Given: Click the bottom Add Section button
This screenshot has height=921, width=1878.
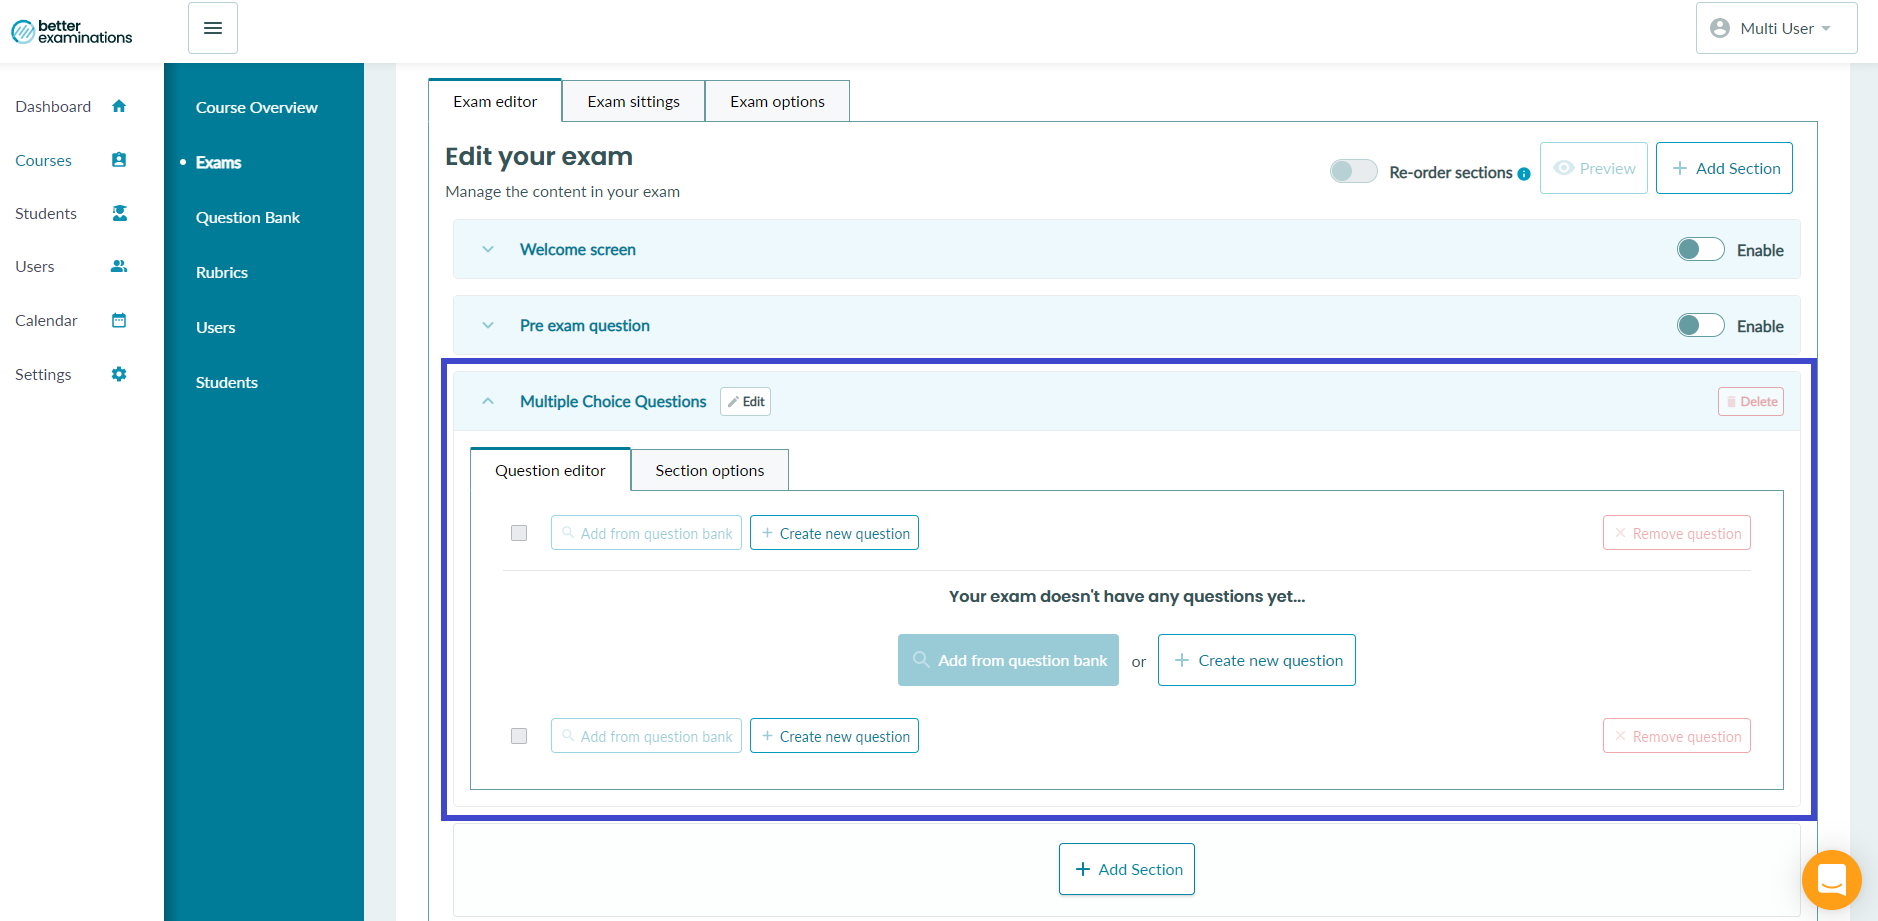Looking at the screenshot, I should point(1127,869).
